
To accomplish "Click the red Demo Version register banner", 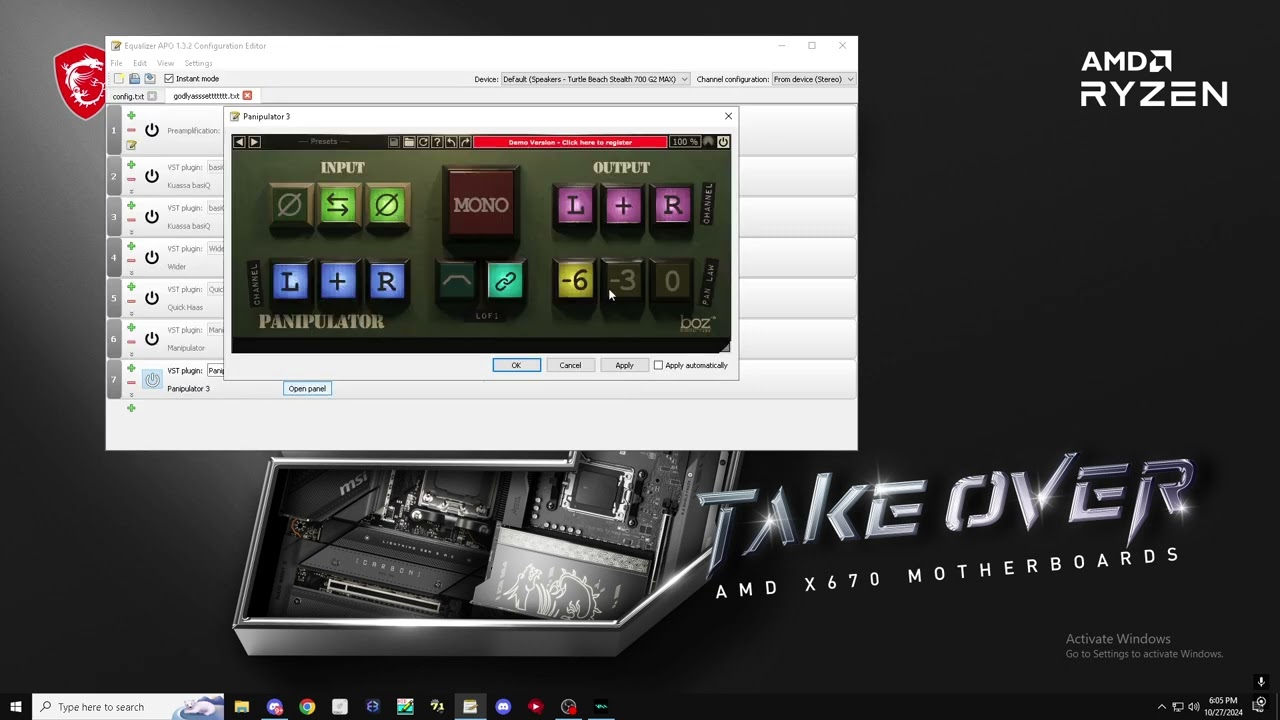I will 570,142.
